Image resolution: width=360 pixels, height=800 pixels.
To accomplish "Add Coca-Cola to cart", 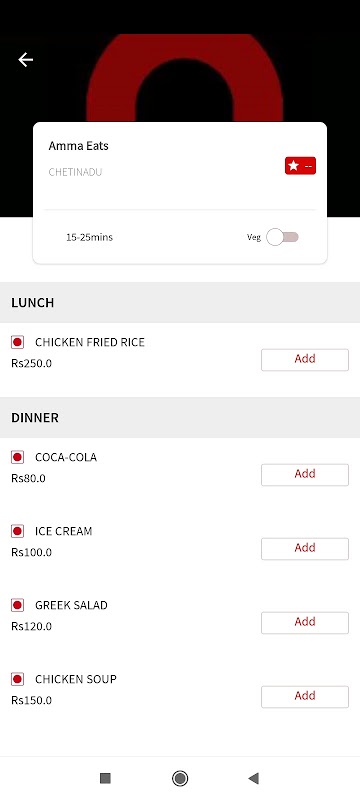I will tap(305, 475).
